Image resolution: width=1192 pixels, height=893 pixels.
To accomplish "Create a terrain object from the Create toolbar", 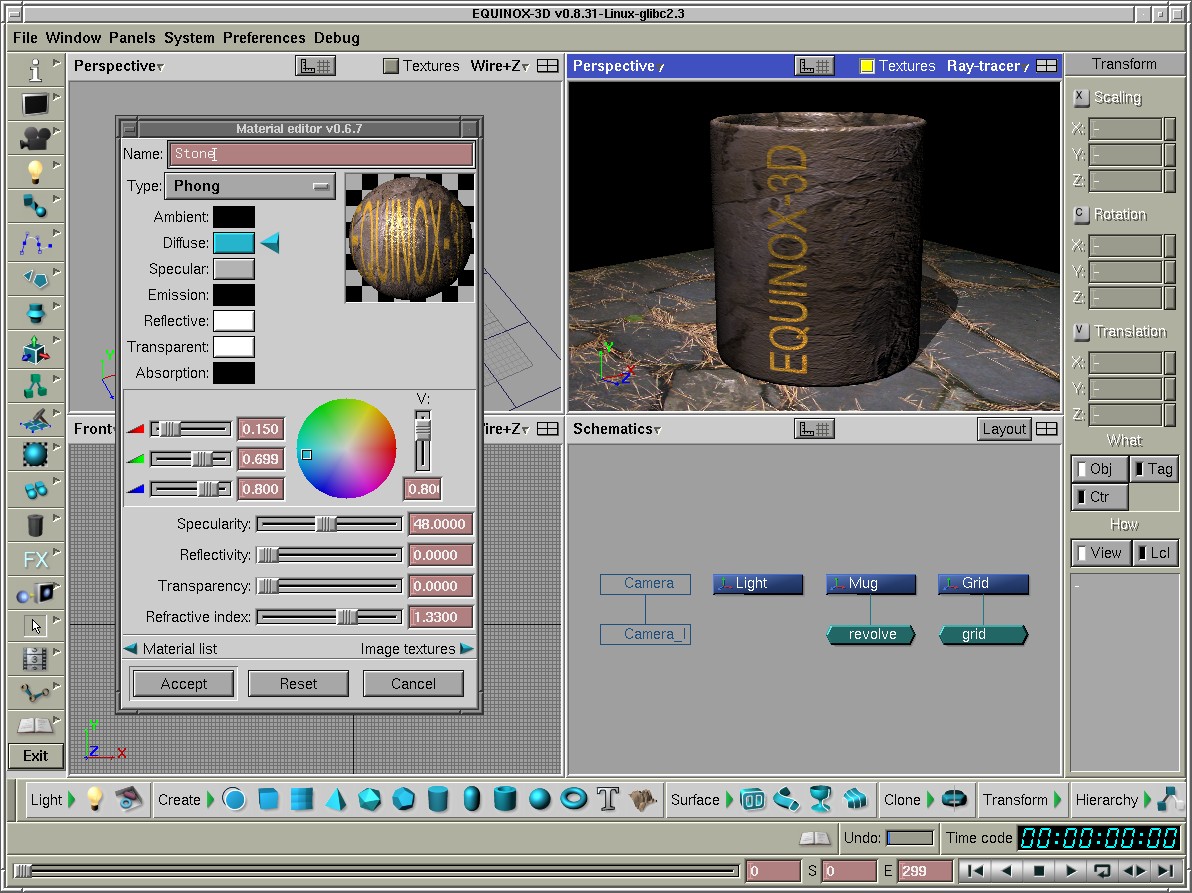I will (642, 799).
